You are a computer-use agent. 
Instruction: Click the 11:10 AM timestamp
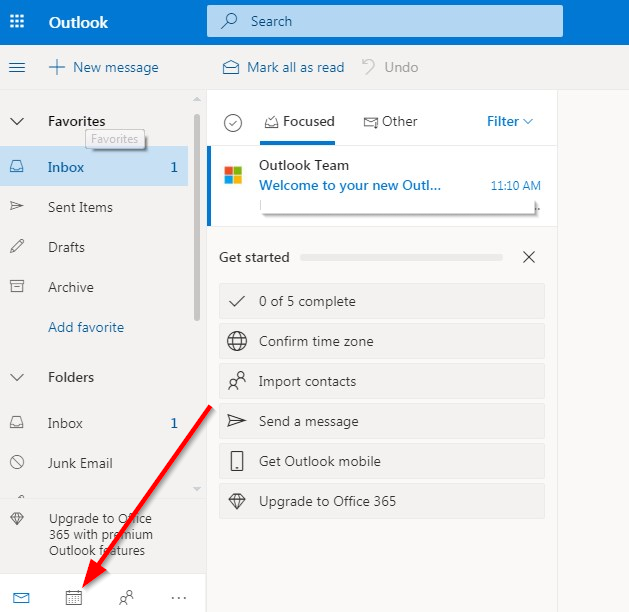(x=516, y=186)
